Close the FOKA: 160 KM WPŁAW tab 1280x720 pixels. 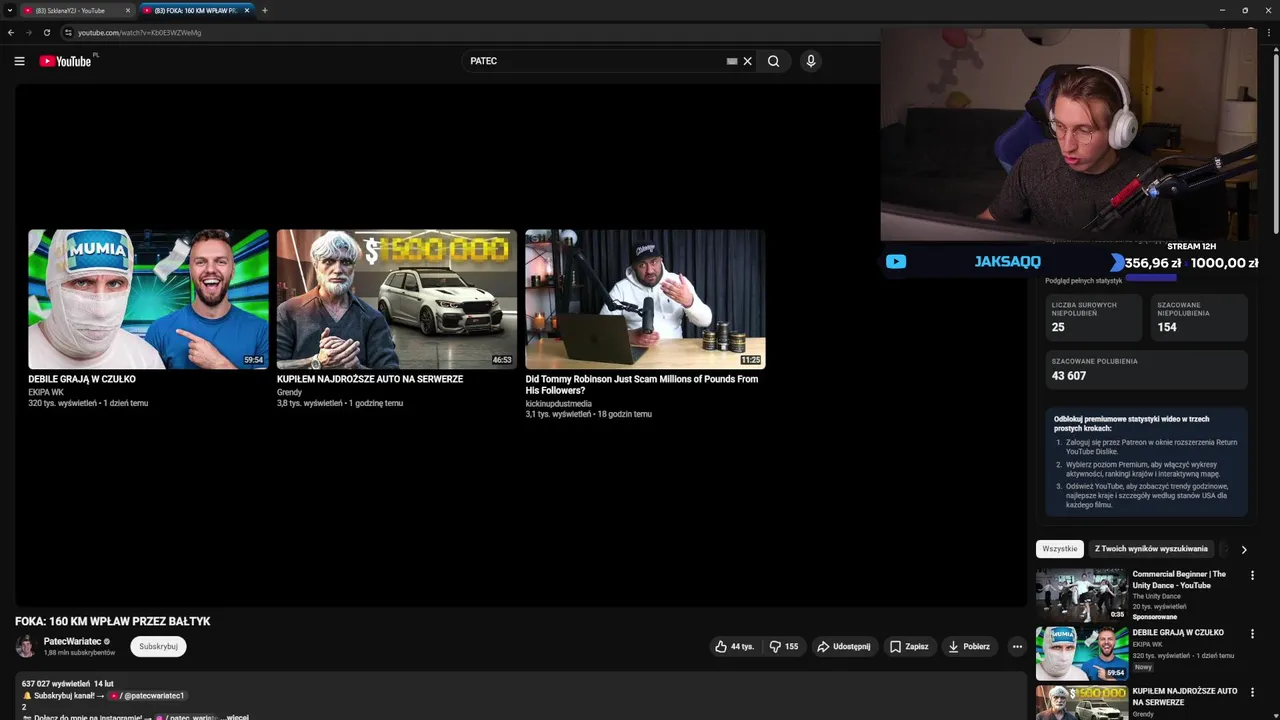click(247, 10)
